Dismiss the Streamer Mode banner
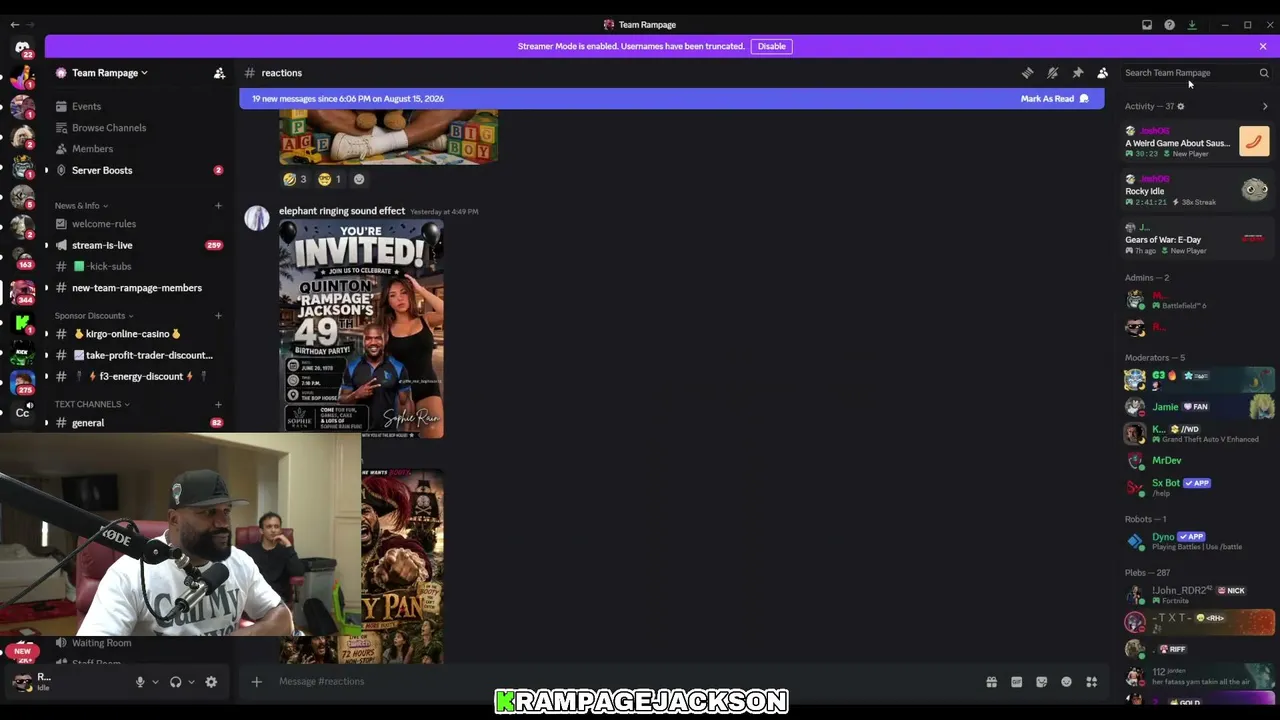The image size is (1280, 720). 1263,46
